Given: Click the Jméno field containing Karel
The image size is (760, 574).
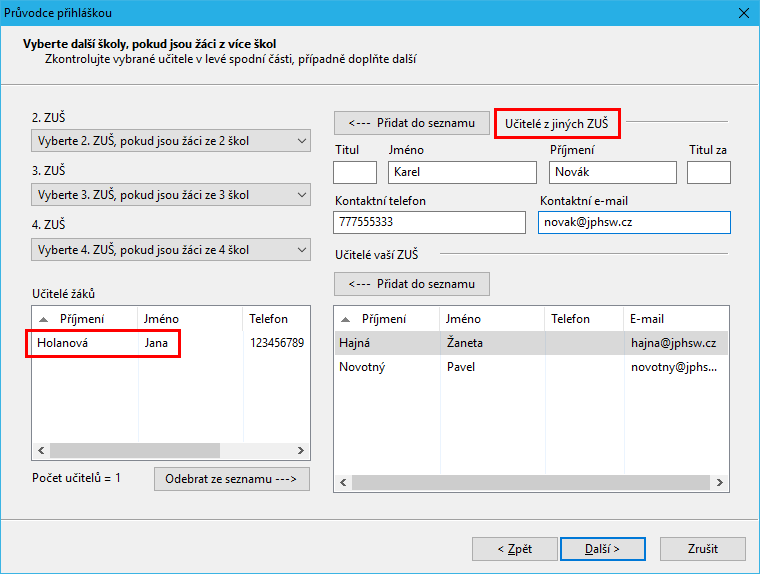Looking at the screenshot, I should click(461, 172).
